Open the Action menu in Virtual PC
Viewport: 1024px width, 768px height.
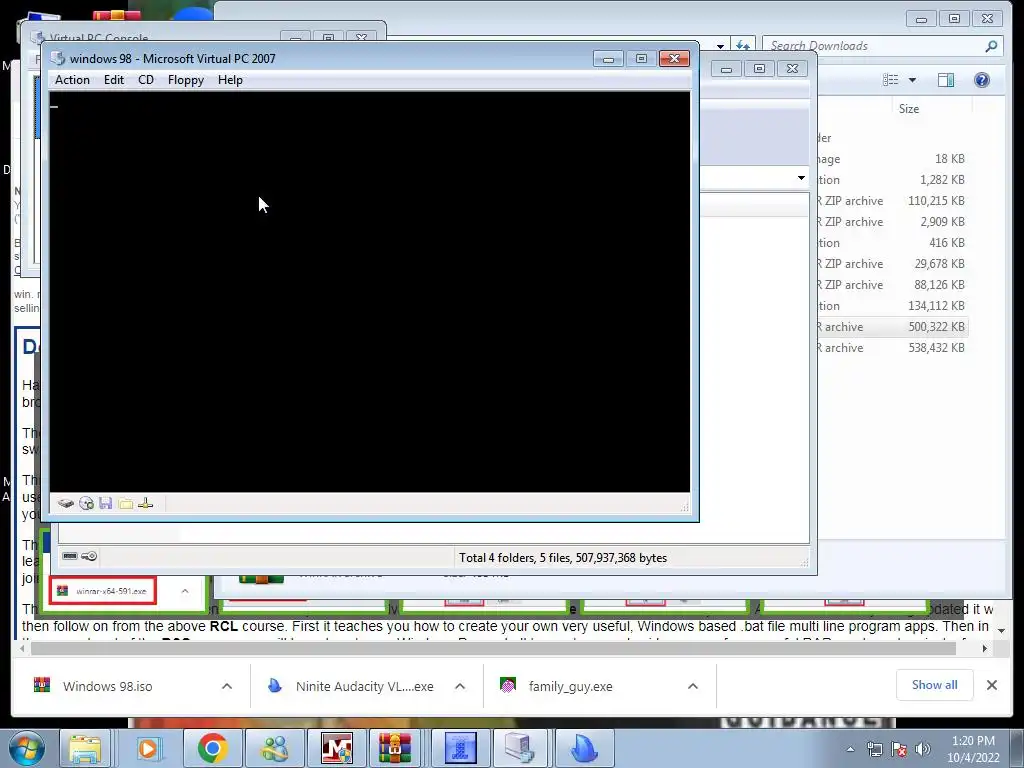click(72, 80)
